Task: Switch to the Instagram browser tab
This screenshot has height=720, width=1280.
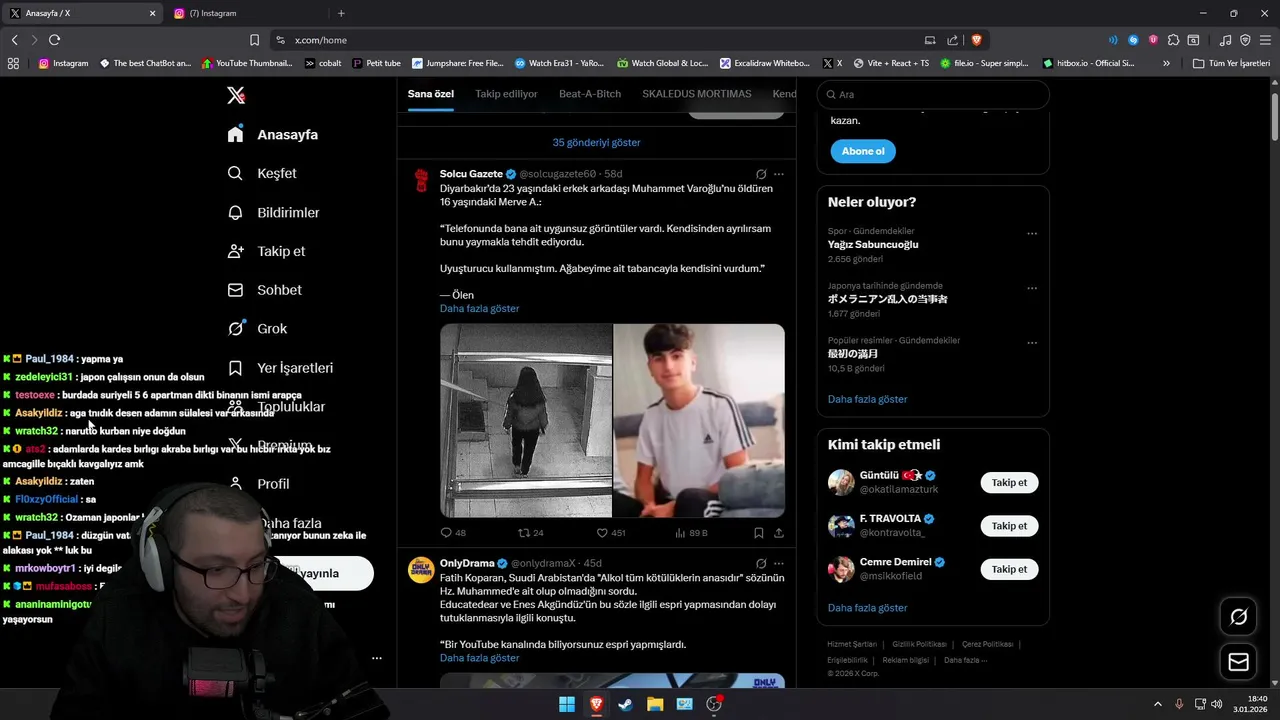Action: [x=247, y=13]
